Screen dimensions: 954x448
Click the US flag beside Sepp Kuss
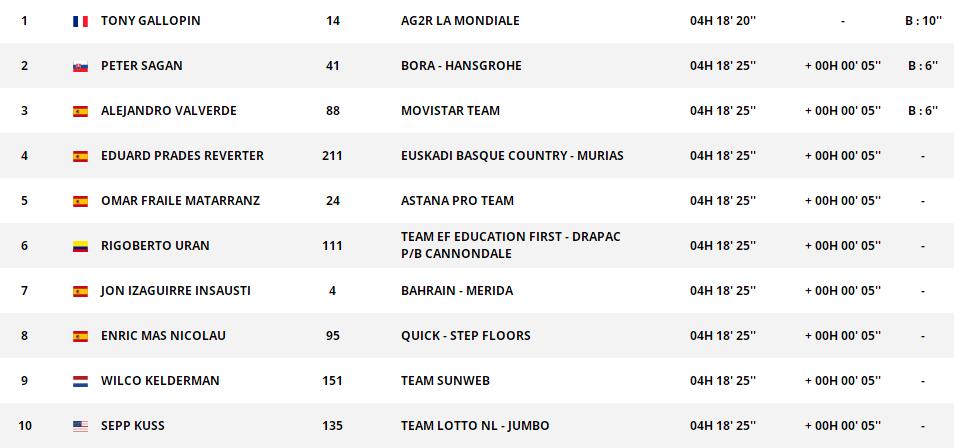pyautogui.click(x=80, y=426)
